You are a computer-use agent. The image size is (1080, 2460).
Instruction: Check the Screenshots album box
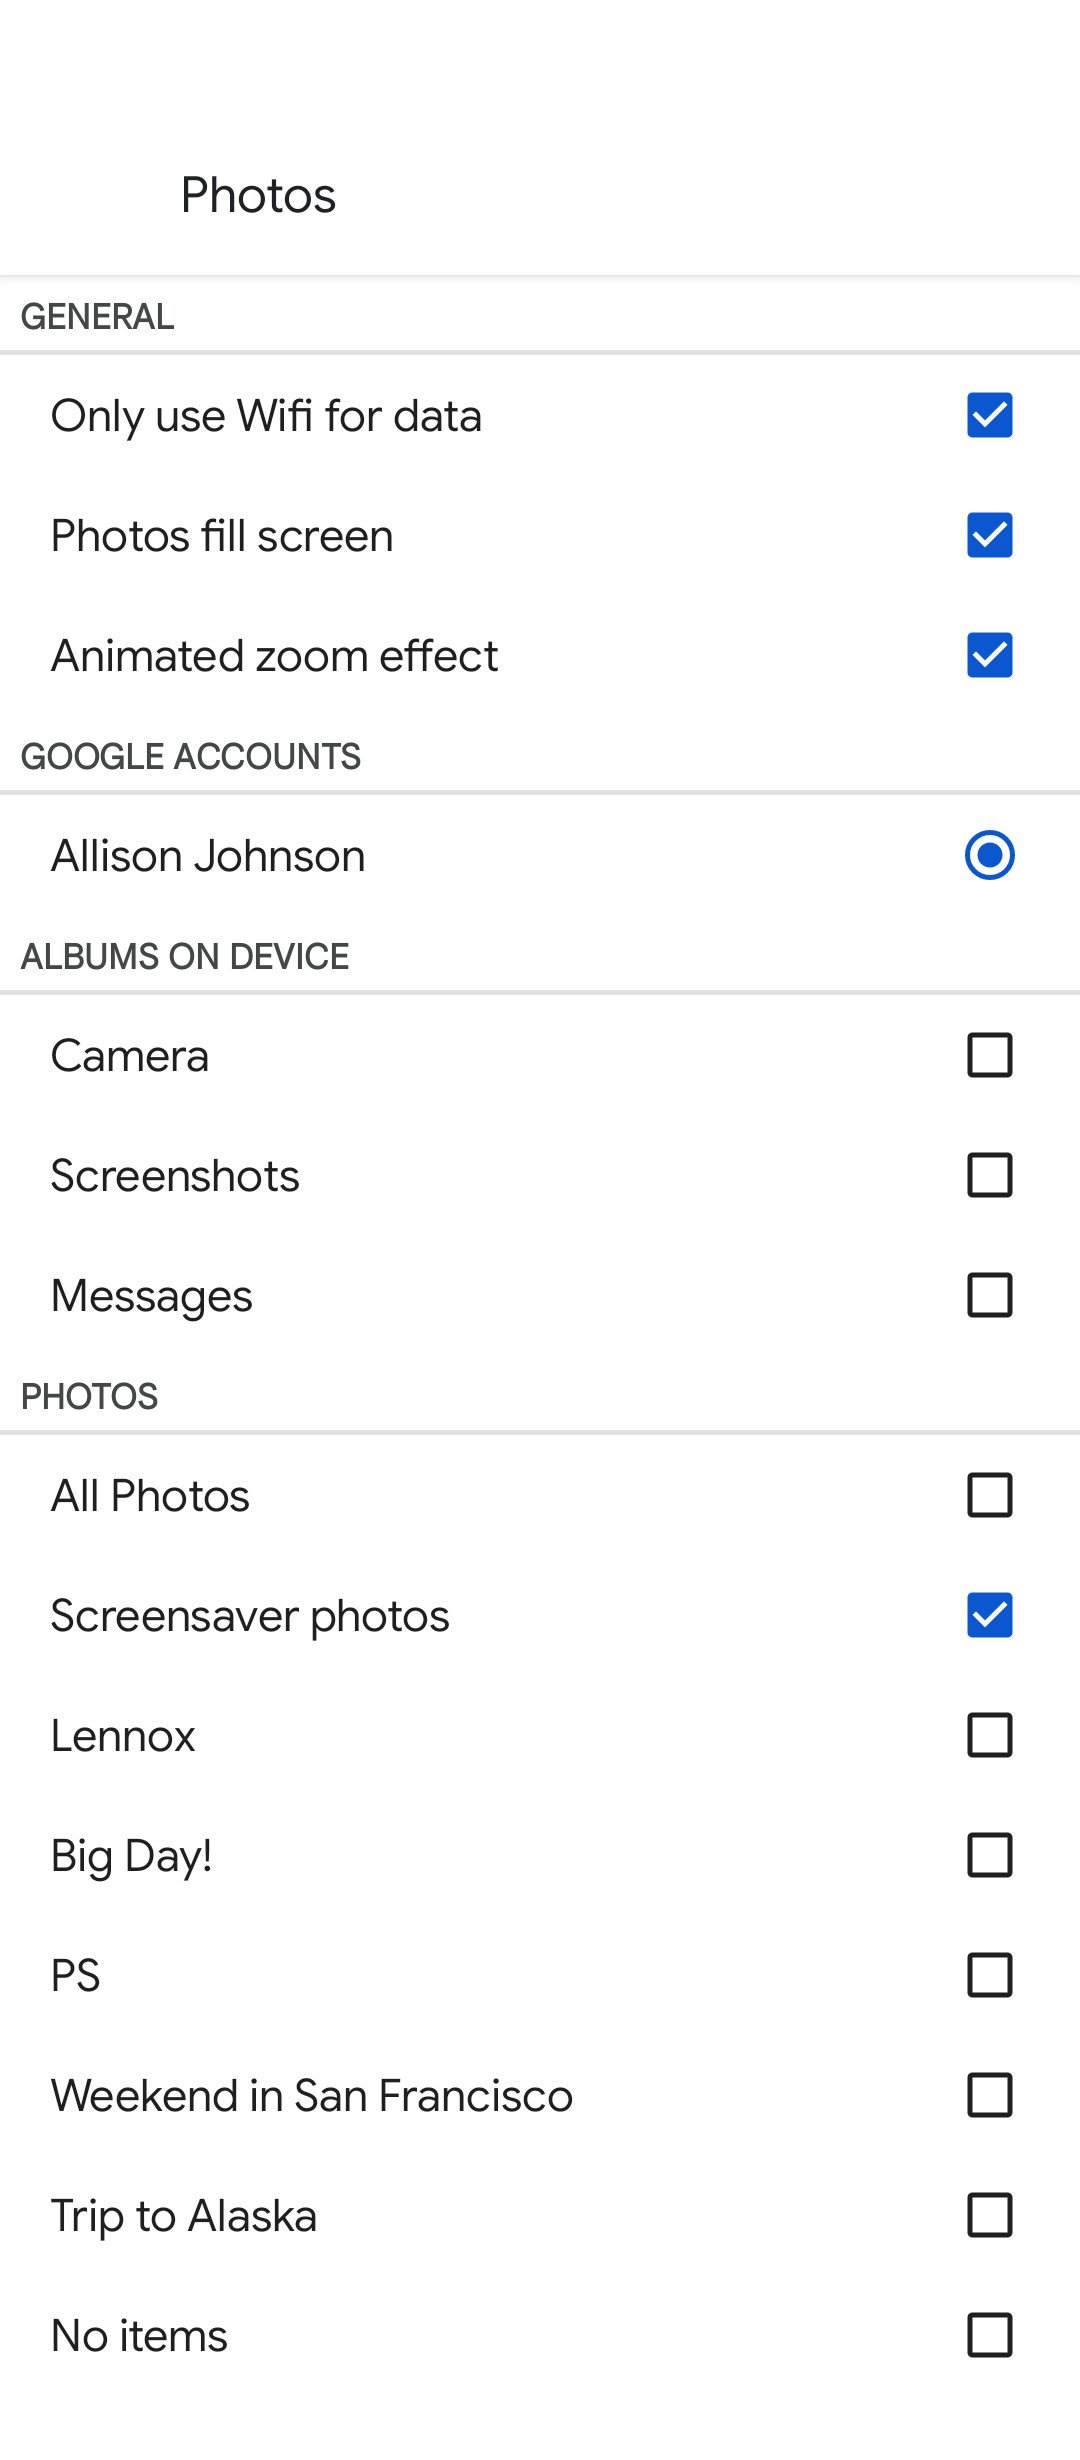(x=989, y=1175)
